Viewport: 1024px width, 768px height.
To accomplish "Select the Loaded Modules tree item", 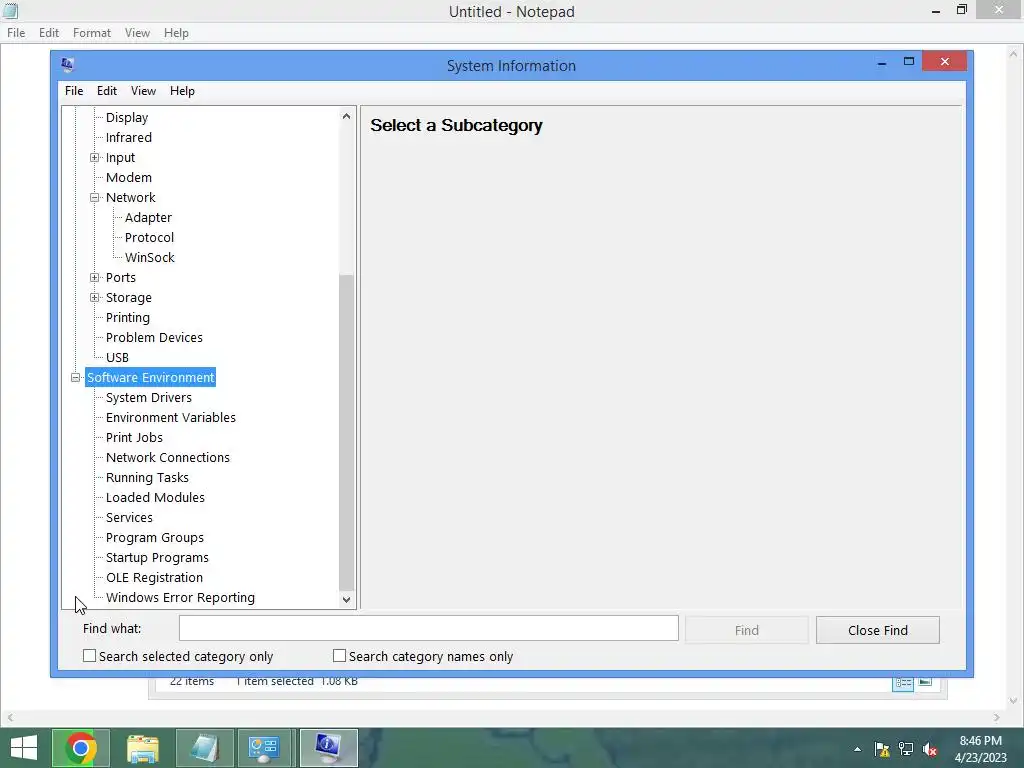I will tap(155, 498).
